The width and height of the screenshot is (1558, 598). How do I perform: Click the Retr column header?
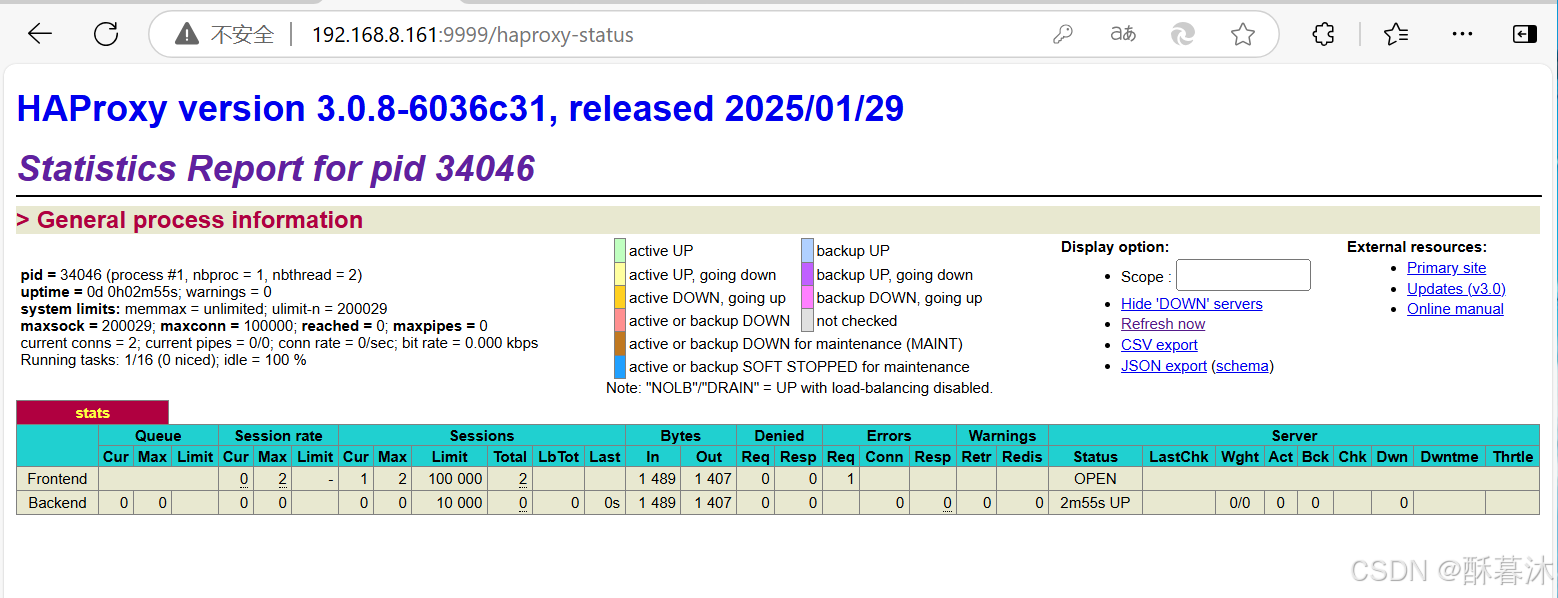976,457
